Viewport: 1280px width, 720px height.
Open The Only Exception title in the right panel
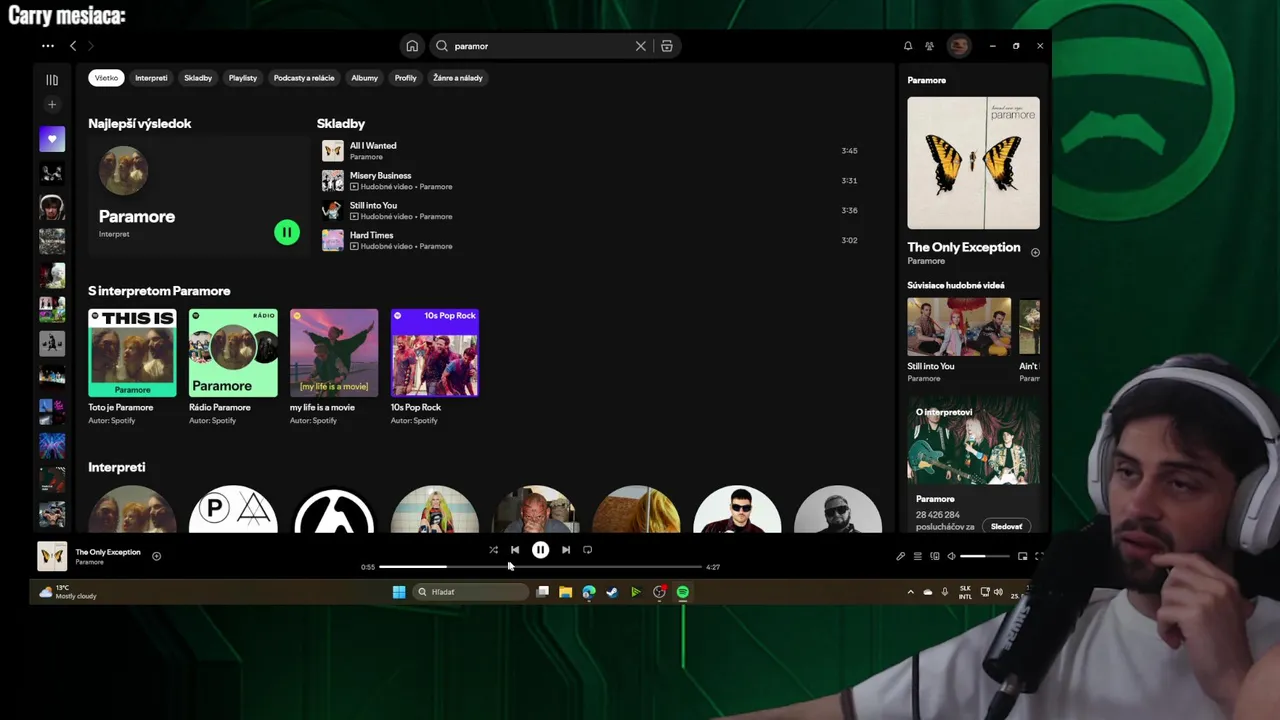(964, 248)
